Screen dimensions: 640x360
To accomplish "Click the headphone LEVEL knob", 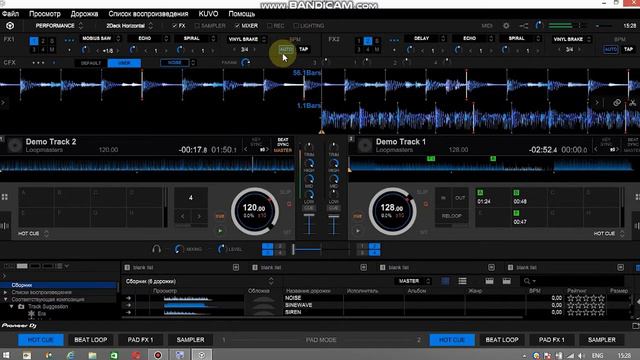I will click(x=221, y=249).
